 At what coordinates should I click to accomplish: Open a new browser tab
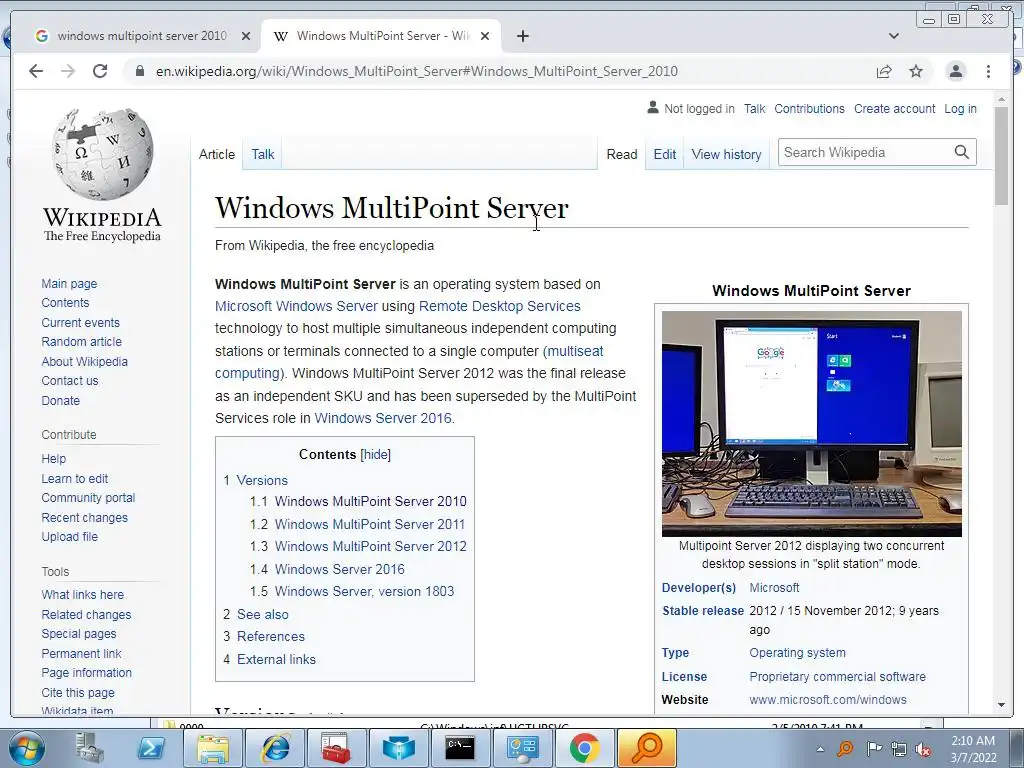tap(522, 36)
